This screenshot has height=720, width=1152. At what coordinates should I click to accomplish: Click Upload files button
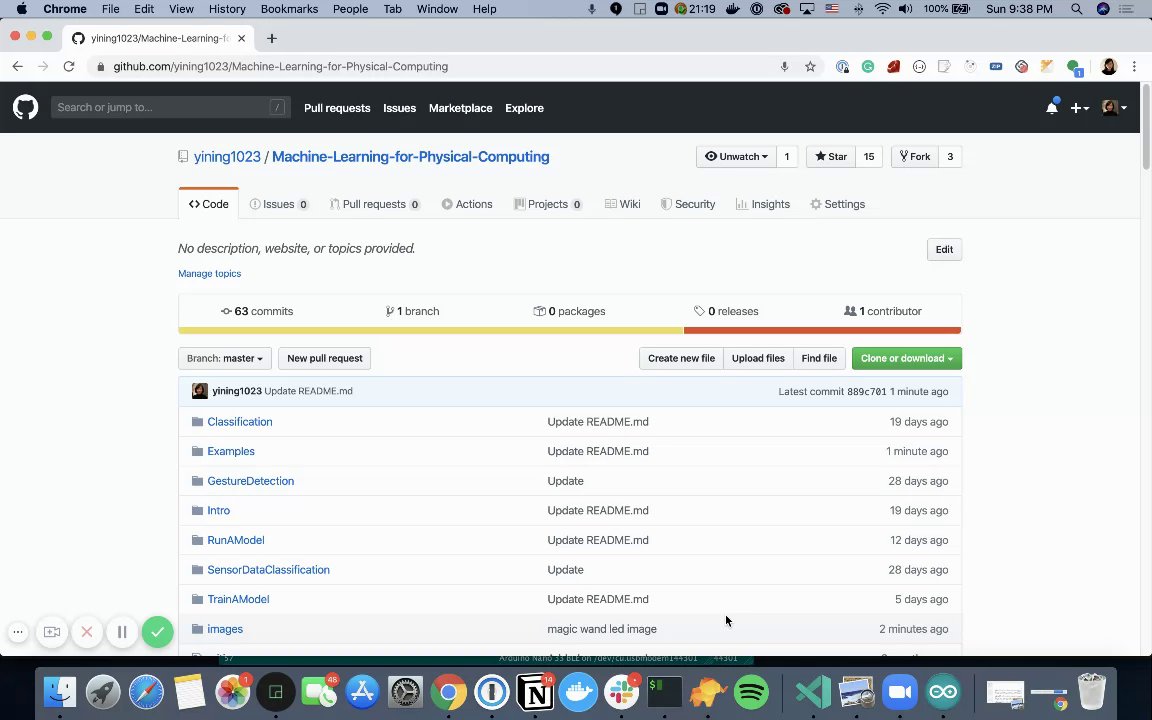(758, 359)
